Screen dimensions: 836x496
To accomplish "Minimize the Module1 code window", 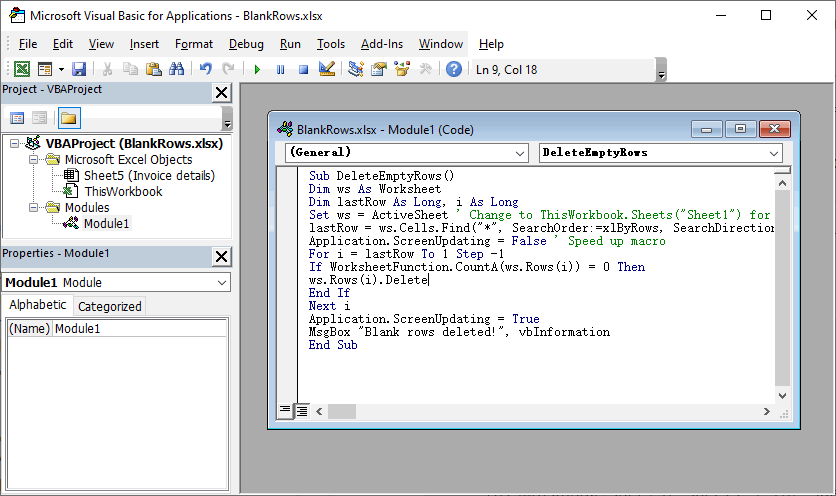I will point(706,129).
